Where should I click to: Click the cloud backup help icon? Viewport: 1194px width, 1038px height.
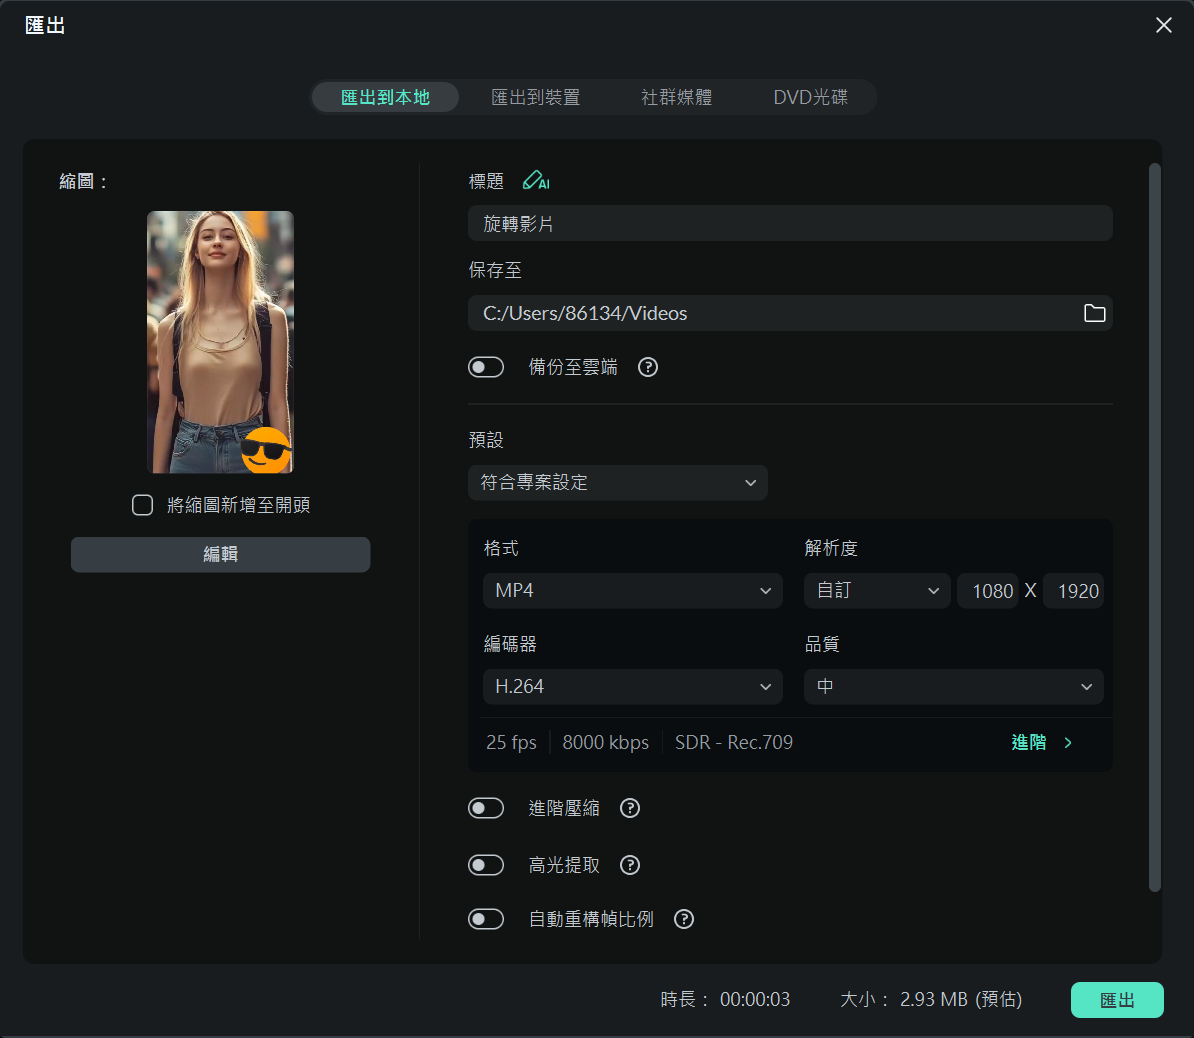click(x=647, y=367)
